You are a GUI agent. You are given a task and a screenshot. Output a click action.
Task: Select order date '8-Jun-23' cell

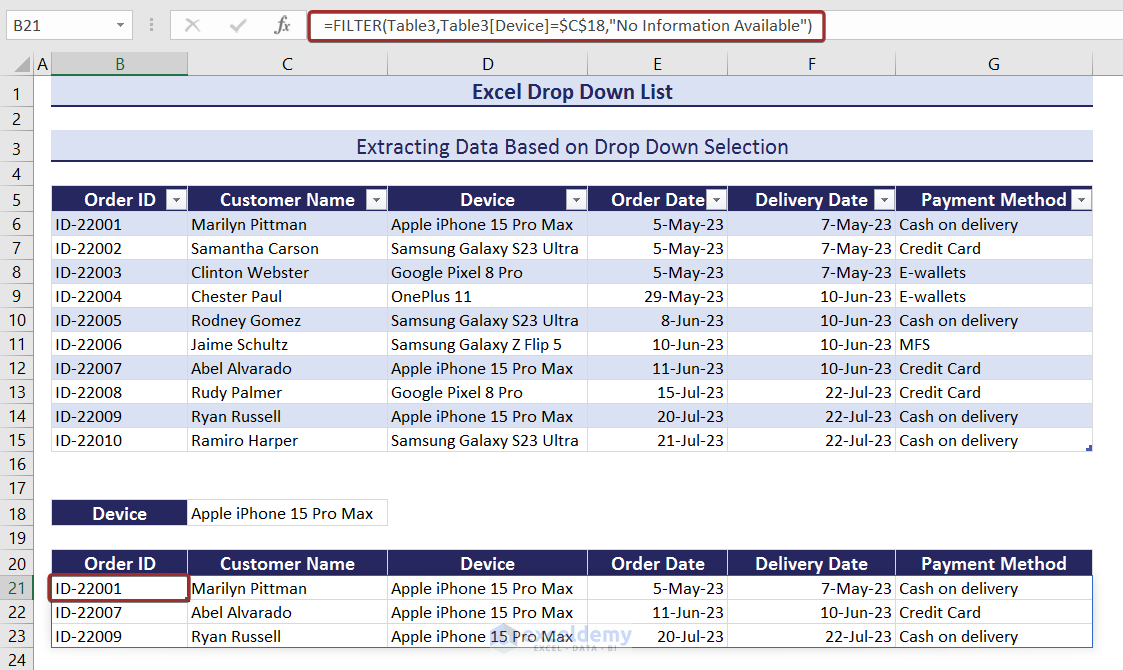pos(657,321)
